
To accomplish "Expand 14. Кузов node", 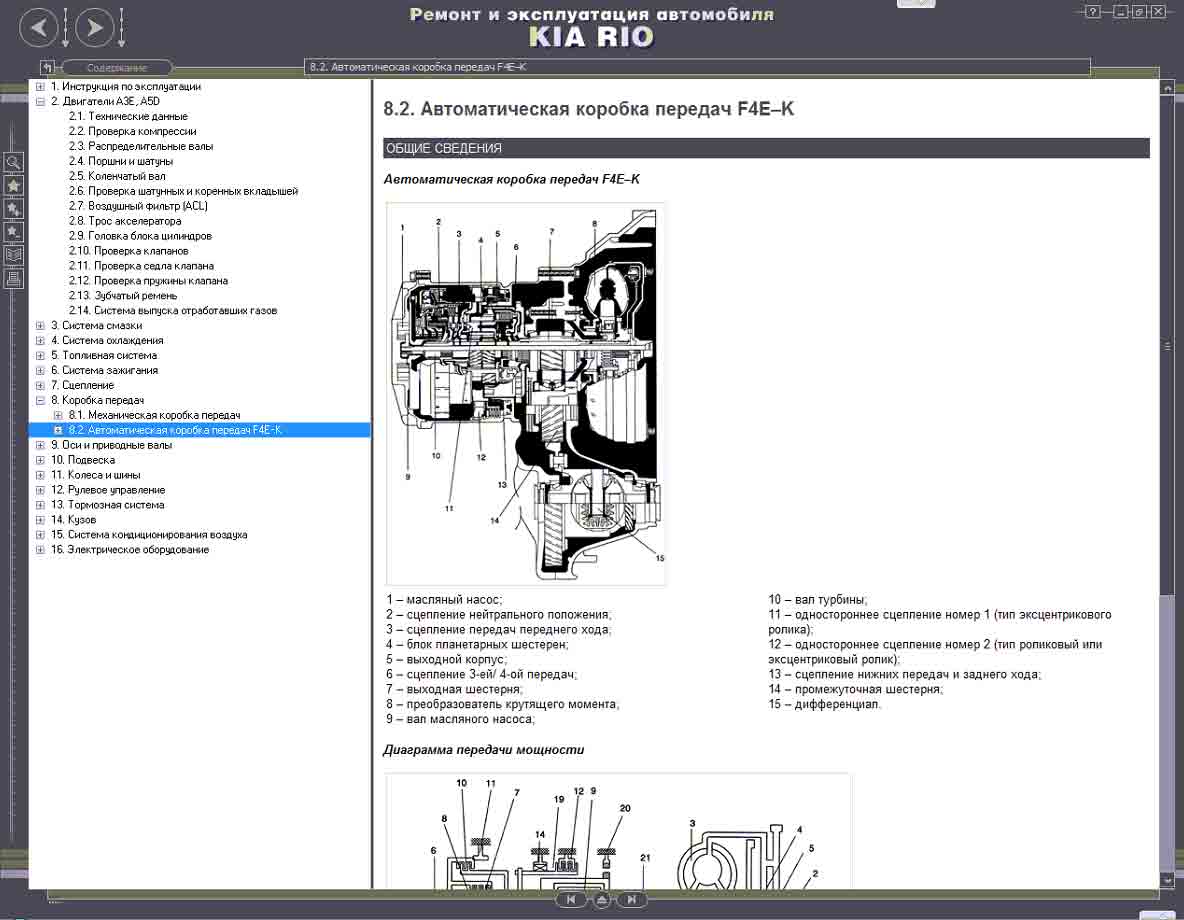I will click(x=40, y=520).
